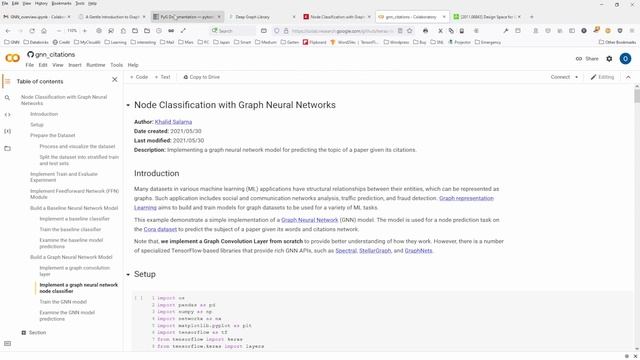640x360 pixels.
Task: Click the zoom out minus icon in browser toolbar
Action: [x=59, y=31]
